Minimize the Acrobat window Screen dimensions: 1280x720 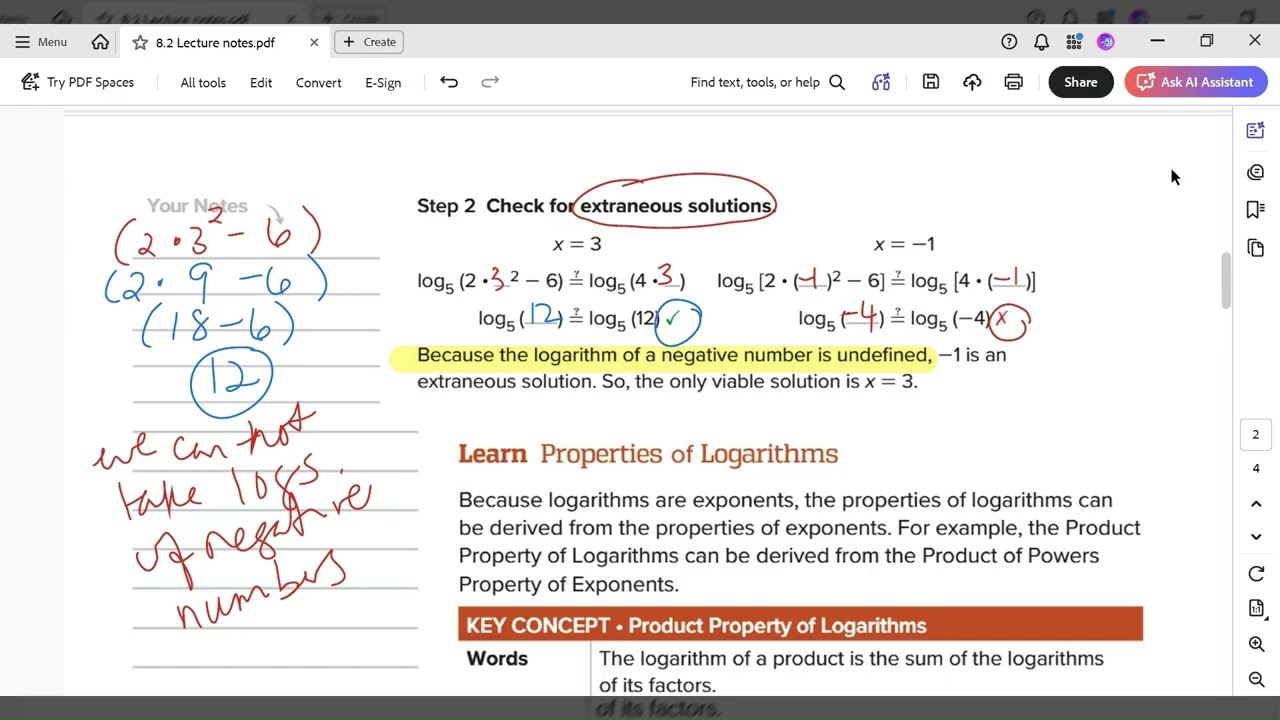pyautogui.click(x=1158, y=41)
